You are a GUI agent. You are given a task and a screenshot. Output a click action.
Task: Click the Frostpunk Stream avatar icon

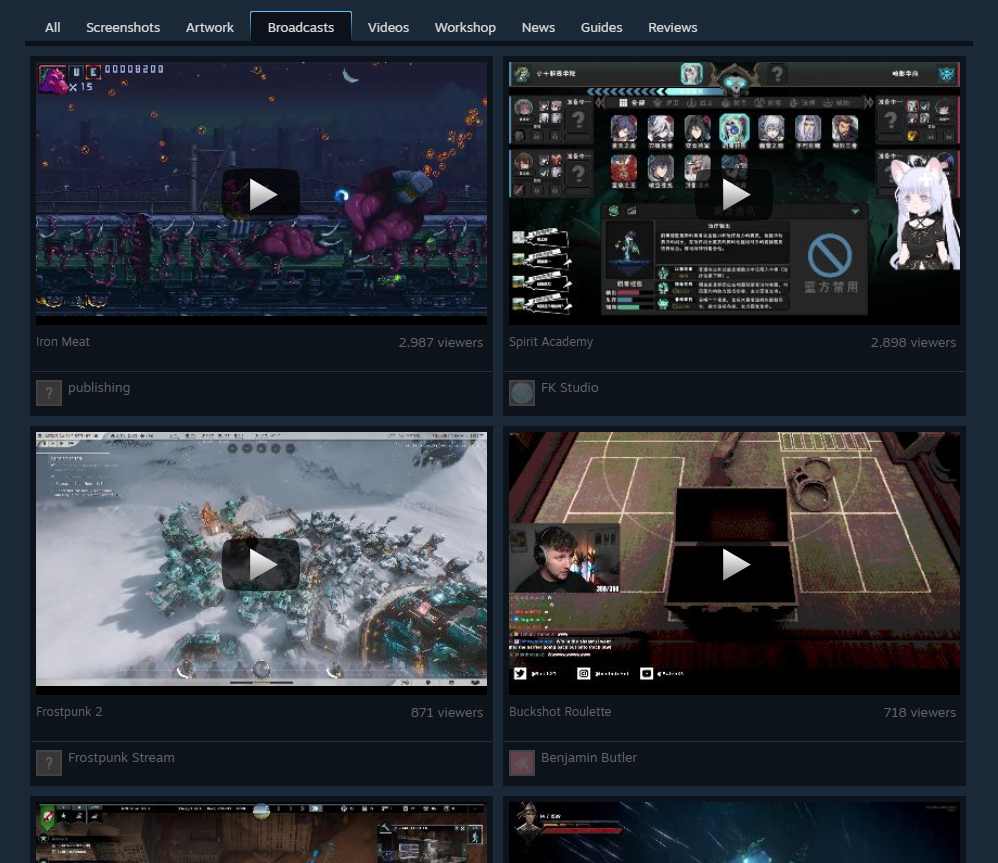(x=49, y=763)
